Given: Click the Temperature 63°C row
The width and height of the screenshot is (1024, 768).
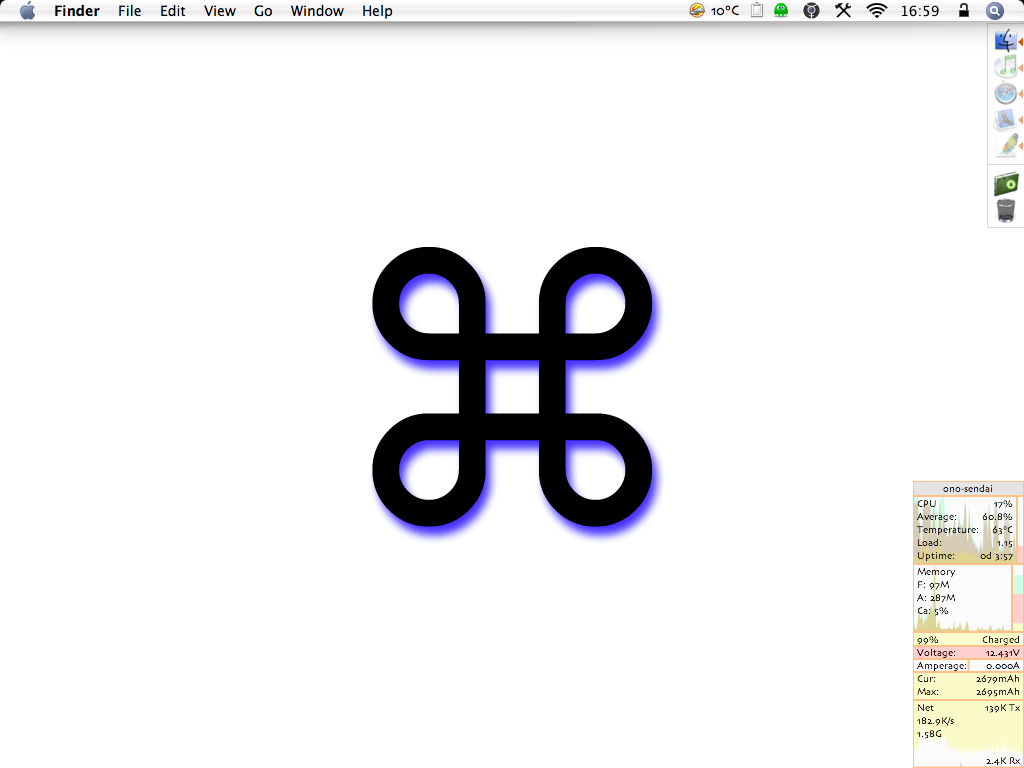Looking at the screenshot, I should (x=965, y=530).
